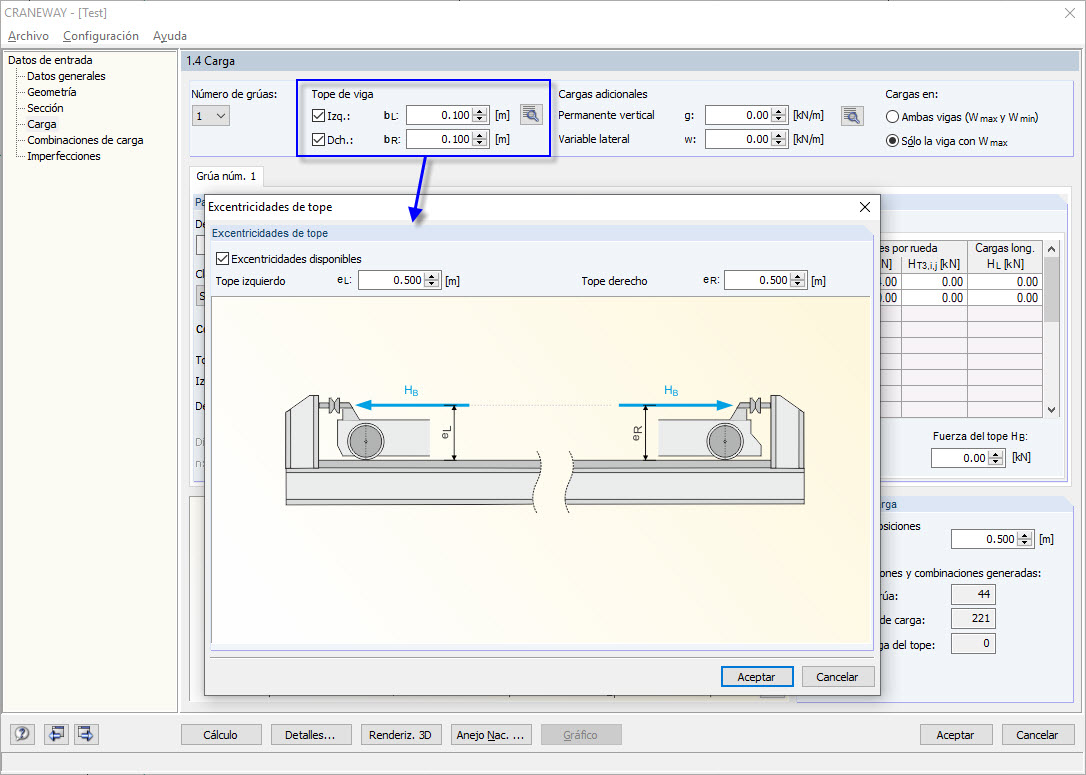Open the Archivo menu
1086x775 pixels.
tap(28, 36)
